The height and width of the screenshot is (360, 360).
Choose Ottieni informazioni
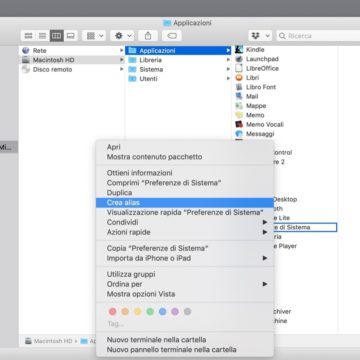[x=185, y=173]
